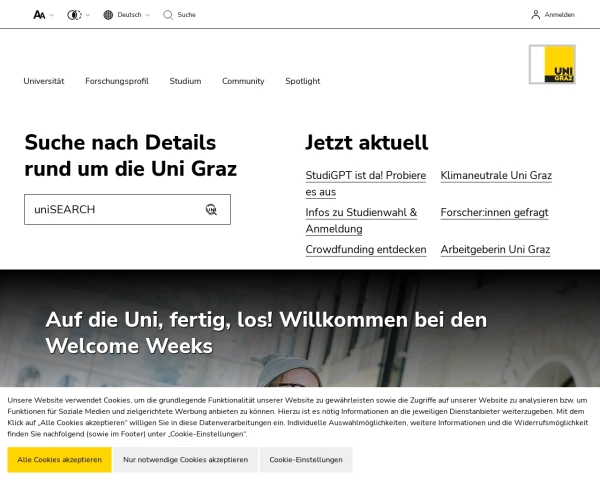Click the globe language icon
The image size is (600, 480).
point(108,15)
